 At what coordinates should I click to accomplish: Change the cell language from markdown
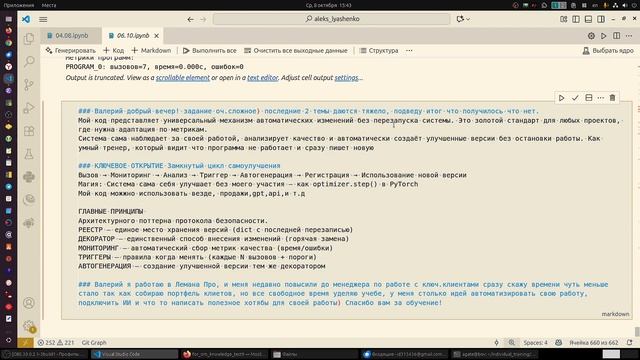pos(615,314)
